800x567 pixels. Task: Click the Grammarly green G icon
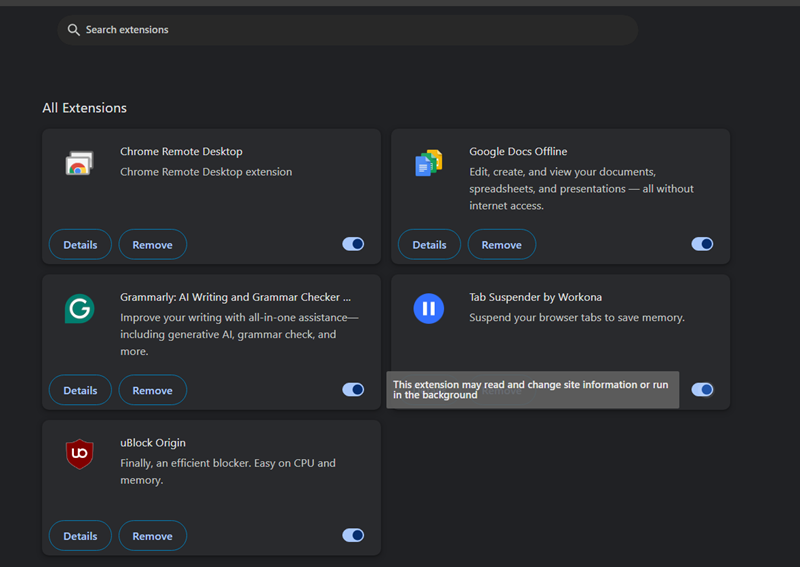[80, 309]
